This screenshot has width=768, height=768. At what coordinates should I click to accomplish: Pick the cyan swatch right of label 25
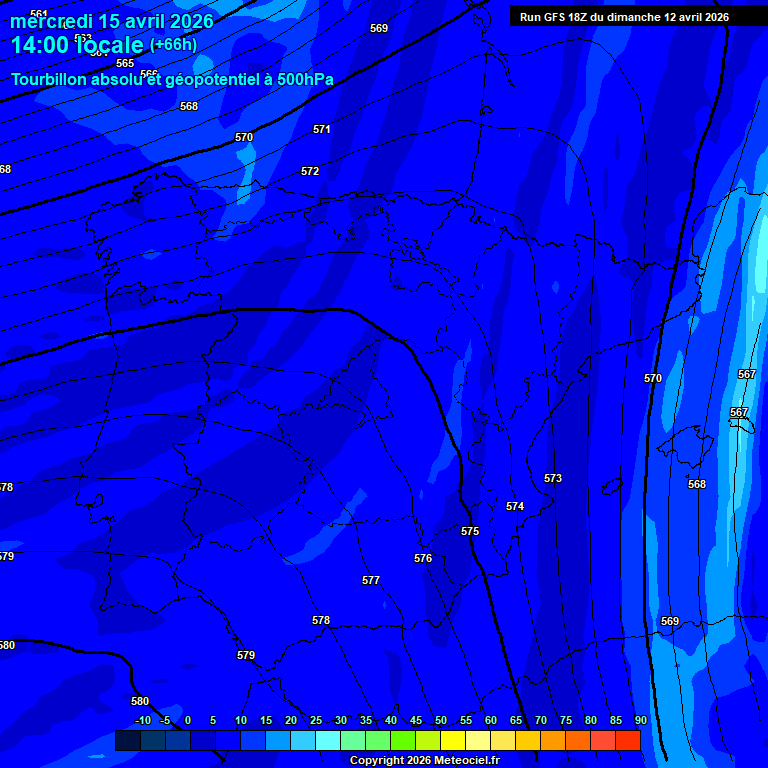click(x=327, y=740)
